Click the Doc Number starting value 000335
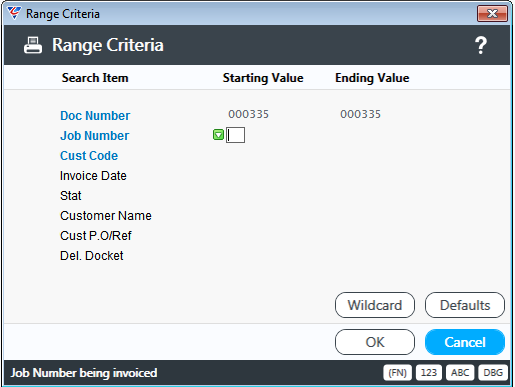515x387 pixels. 248,114
